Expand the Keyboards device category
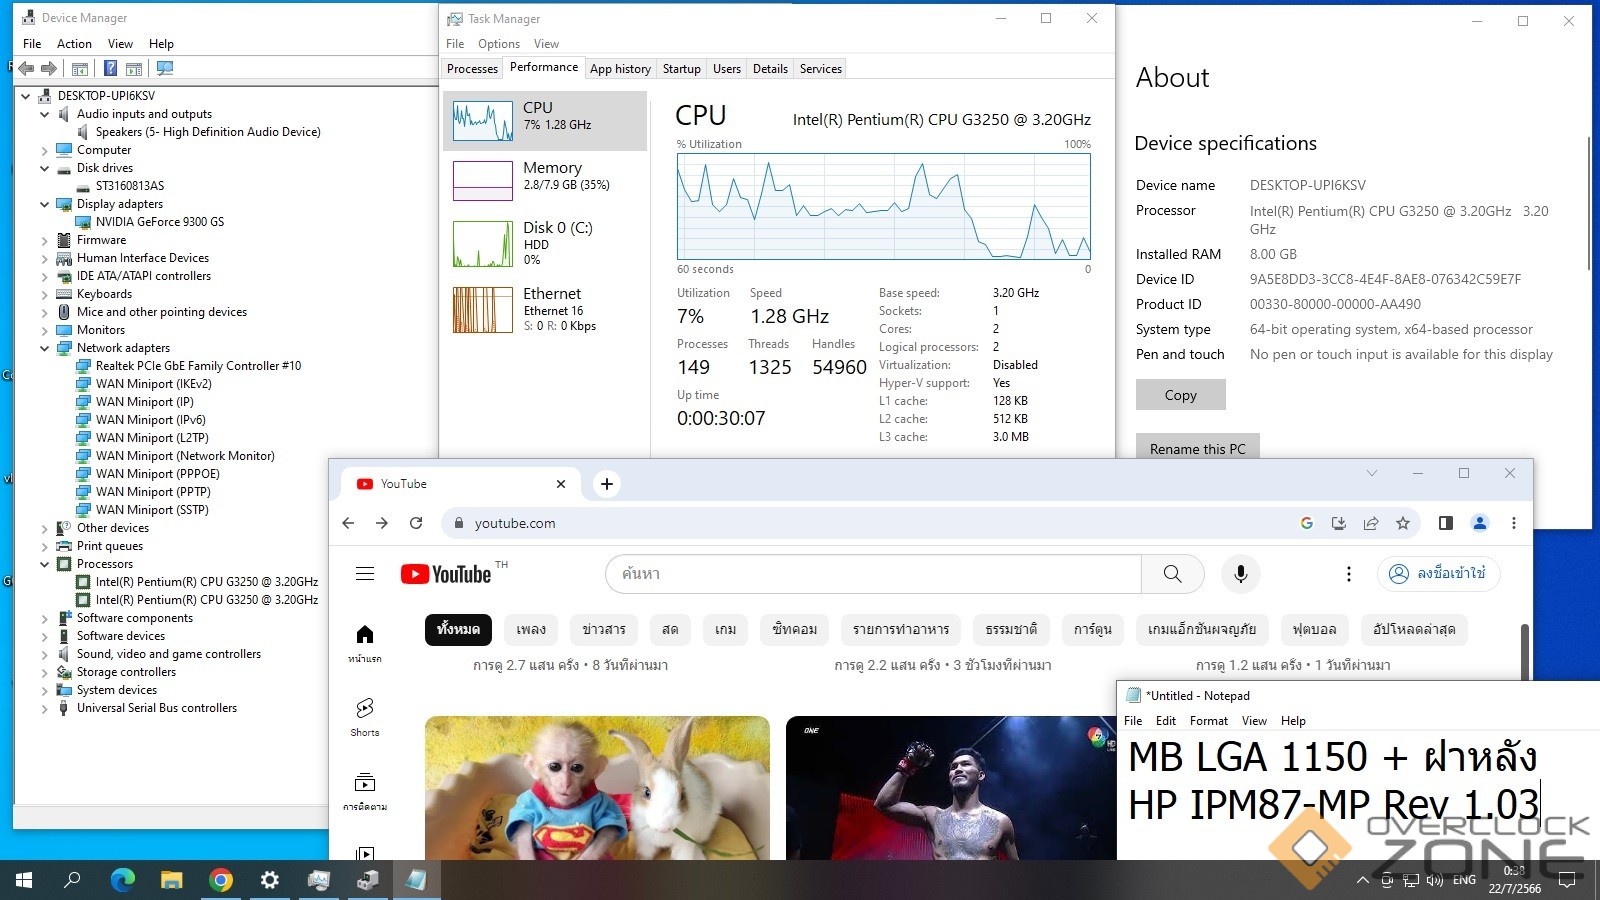This screenshot has height=900, width=1600. tap(44, 294)
